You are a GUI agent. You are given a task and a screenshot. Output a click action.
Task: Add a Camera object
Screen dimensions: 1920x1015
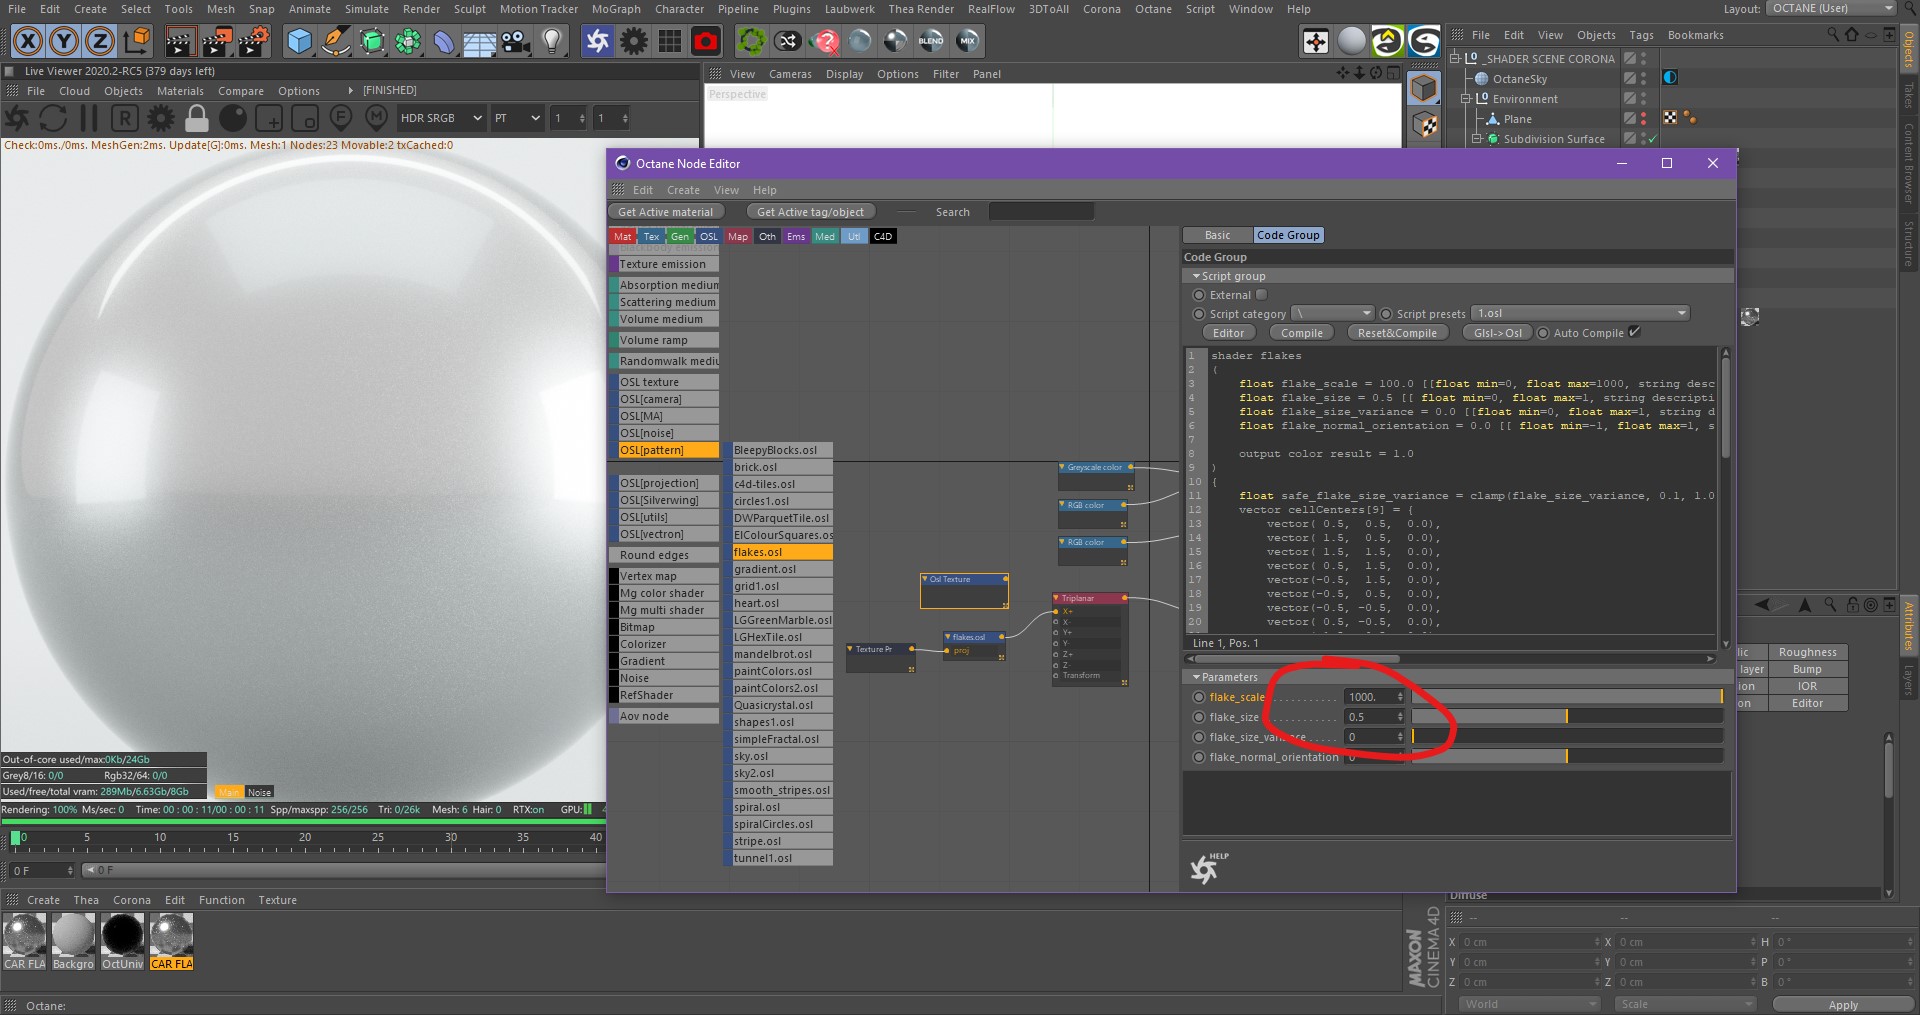click(515, 41)
